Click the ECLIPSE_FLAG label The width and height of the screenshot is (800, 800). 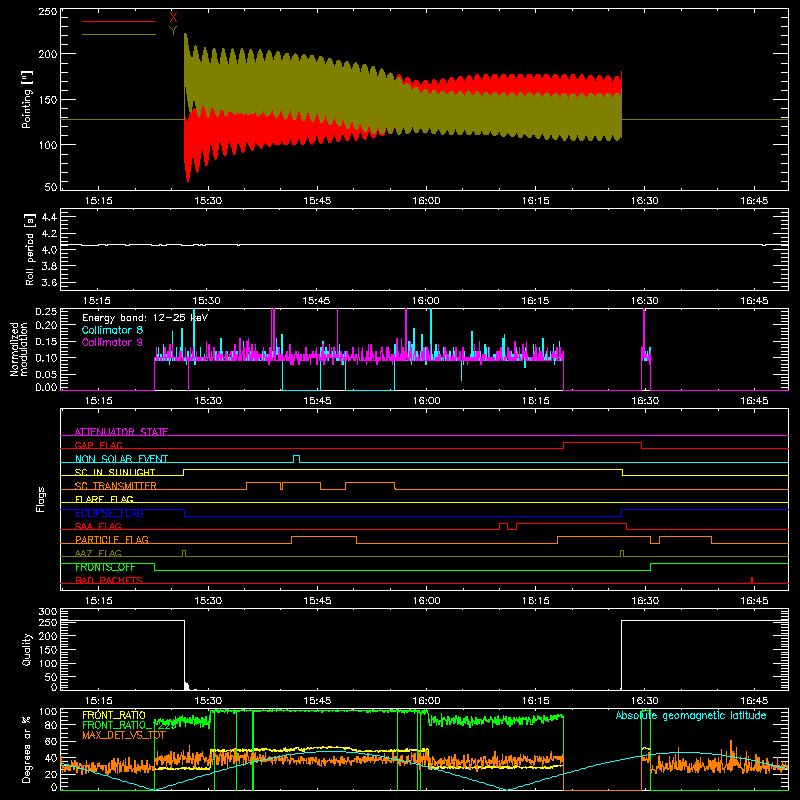[109, 513]
